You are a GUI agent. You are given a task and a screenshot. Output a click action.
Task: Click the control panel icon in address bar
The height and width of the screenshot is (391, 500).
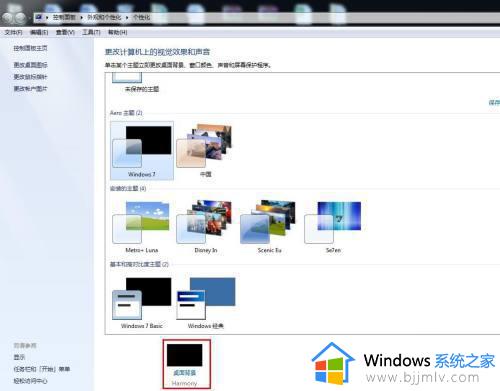pos(39,17)
